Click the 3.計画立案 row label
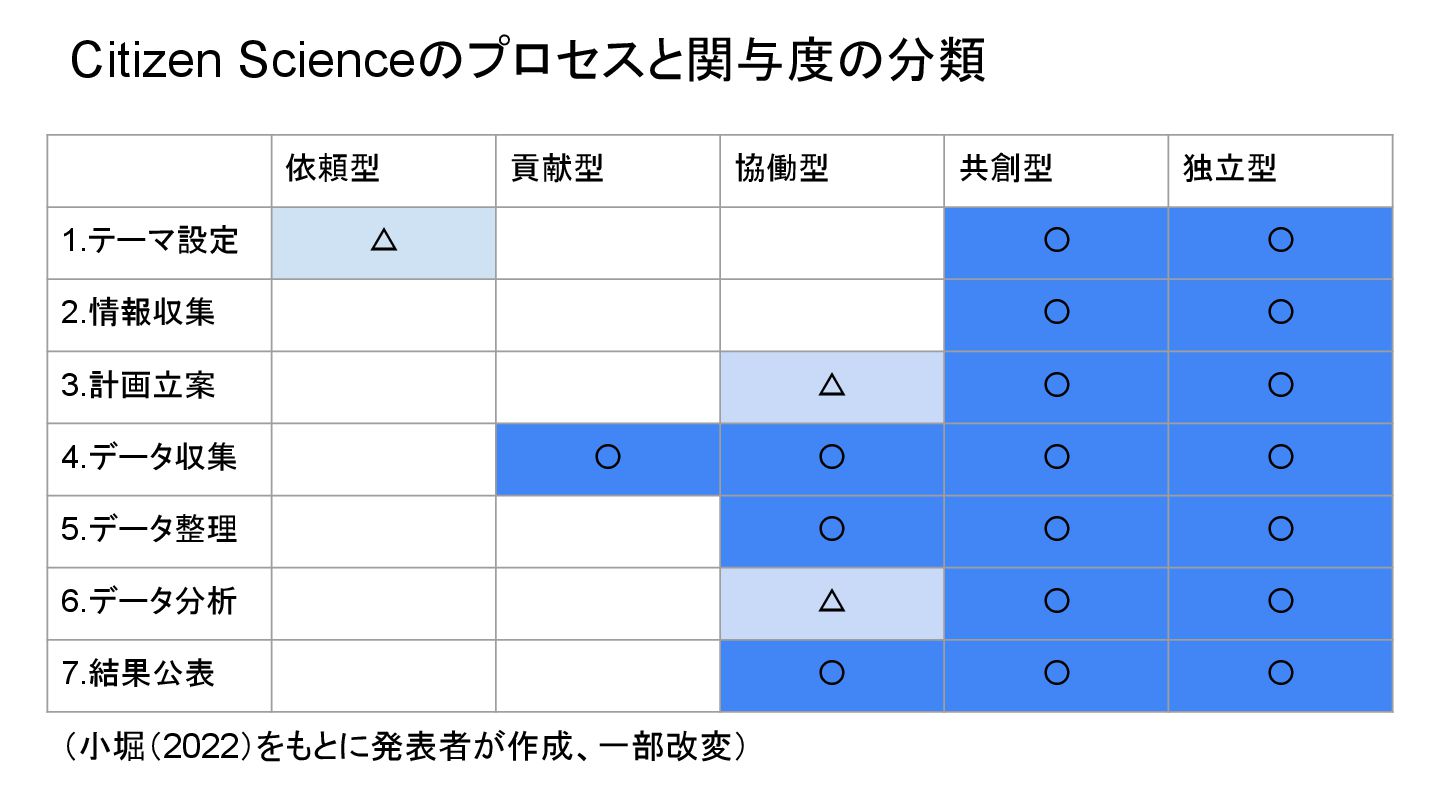1440x810 pixels. pyautogui.click(x=138, y=385)
